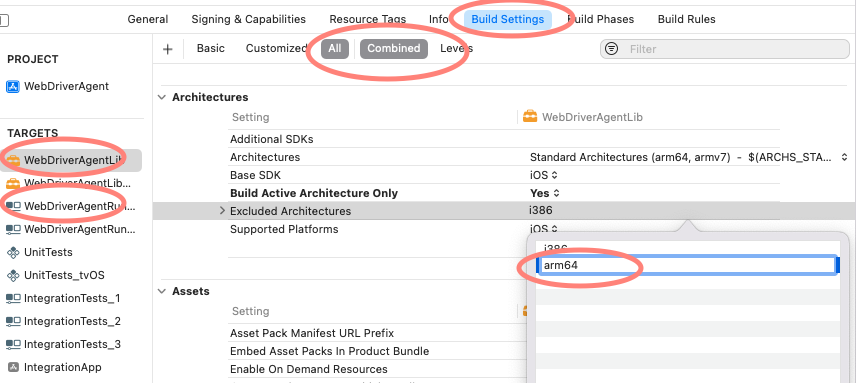Click the arm64 text entry field
This screenshot has height=383, width=856.
point(688,265)
